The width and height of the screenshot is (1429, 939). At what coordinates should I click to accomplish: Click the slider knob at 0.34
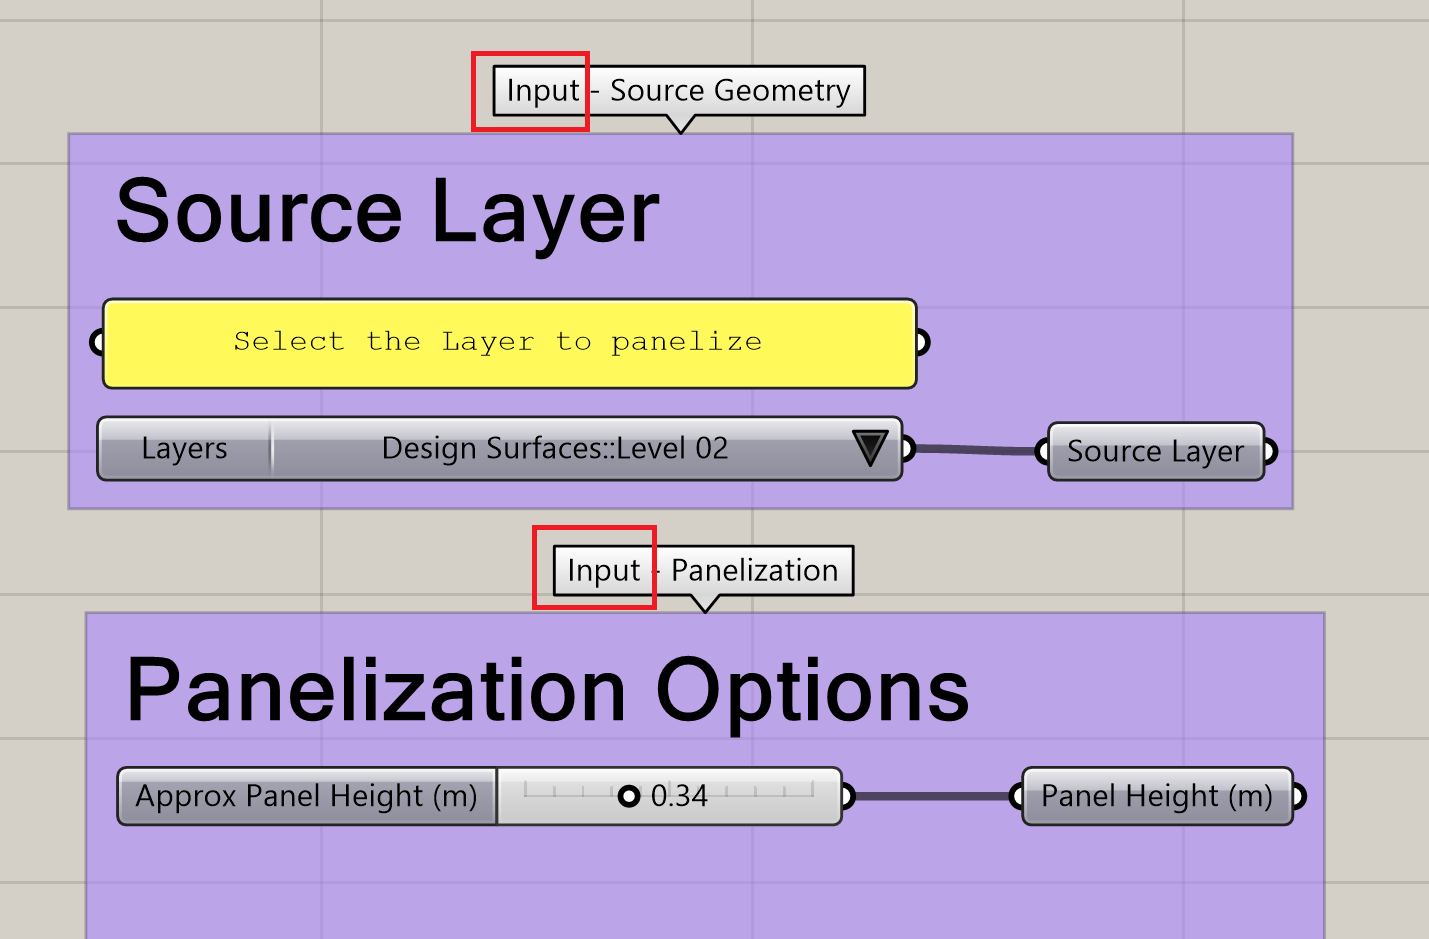628,796
